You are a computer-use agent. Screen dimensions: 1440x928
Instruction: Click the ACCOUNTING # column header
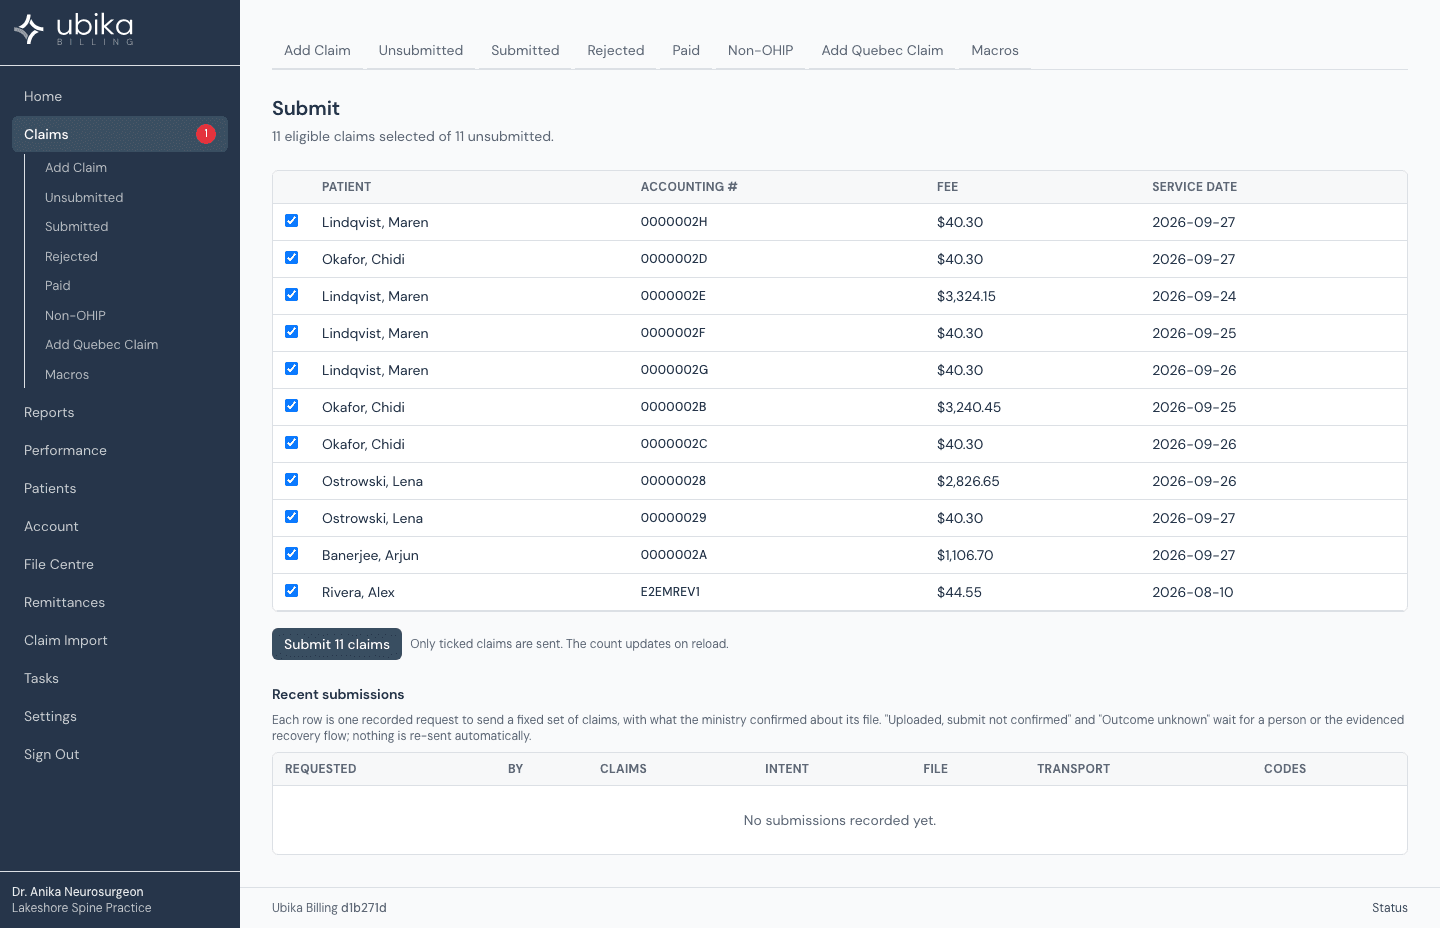click(x=689, y=187)
